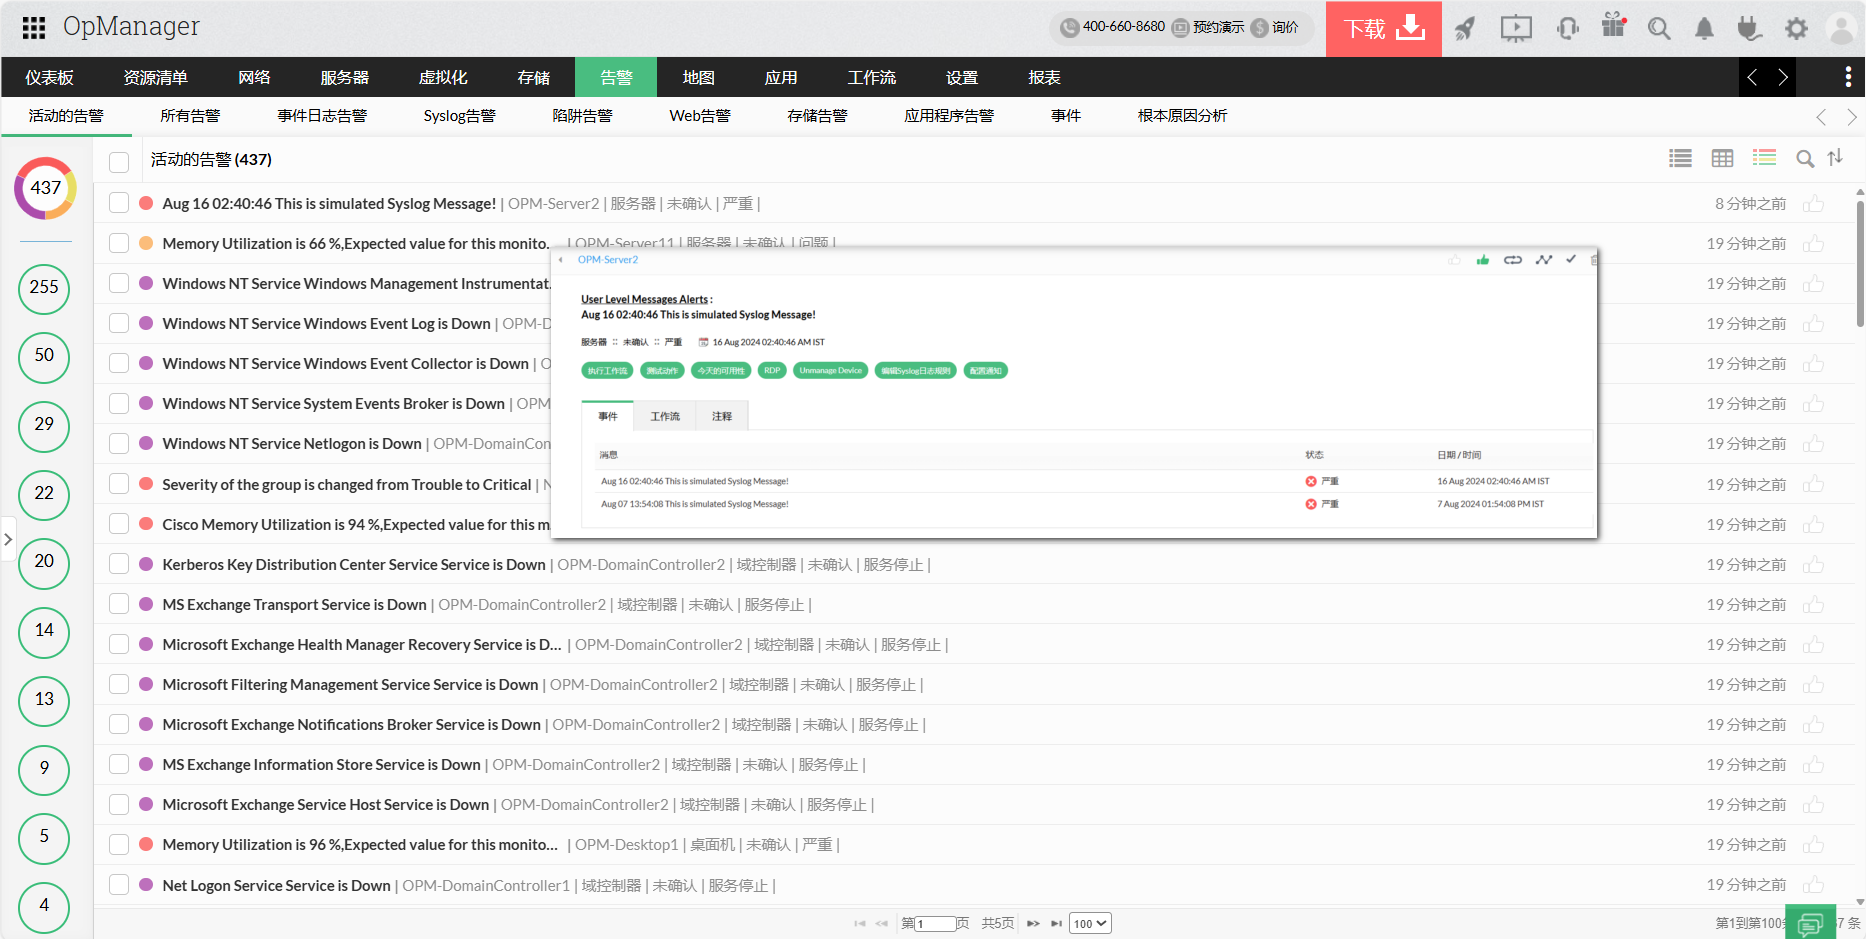Open the OPM-Server2 device link
Image resolution: width=1866 pixels, height=939 pixels.
(x=608, y=260)
